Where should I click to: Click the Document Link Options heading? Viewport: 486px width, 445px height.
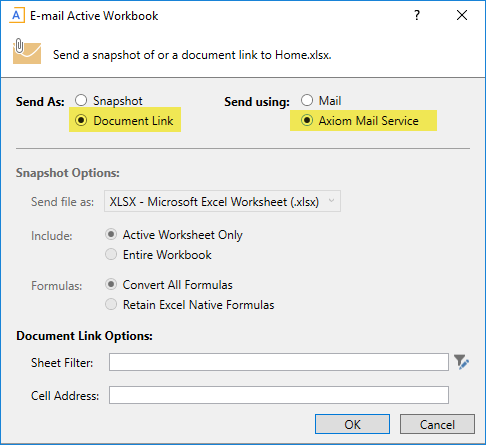(84, 336)
